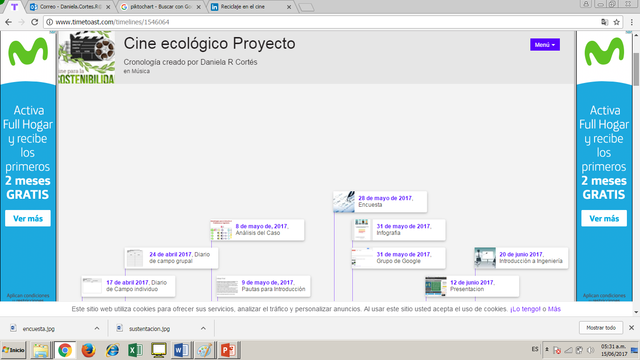This screenshot has height=360, width=640.
Task: Click the Movistar logo in the left ad
Action: (x=28, y=51)
